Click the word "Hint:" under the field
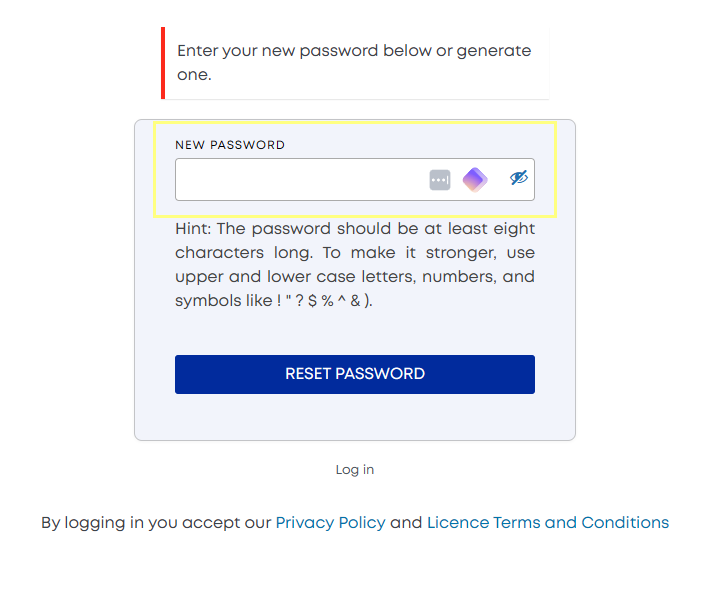 193,229
